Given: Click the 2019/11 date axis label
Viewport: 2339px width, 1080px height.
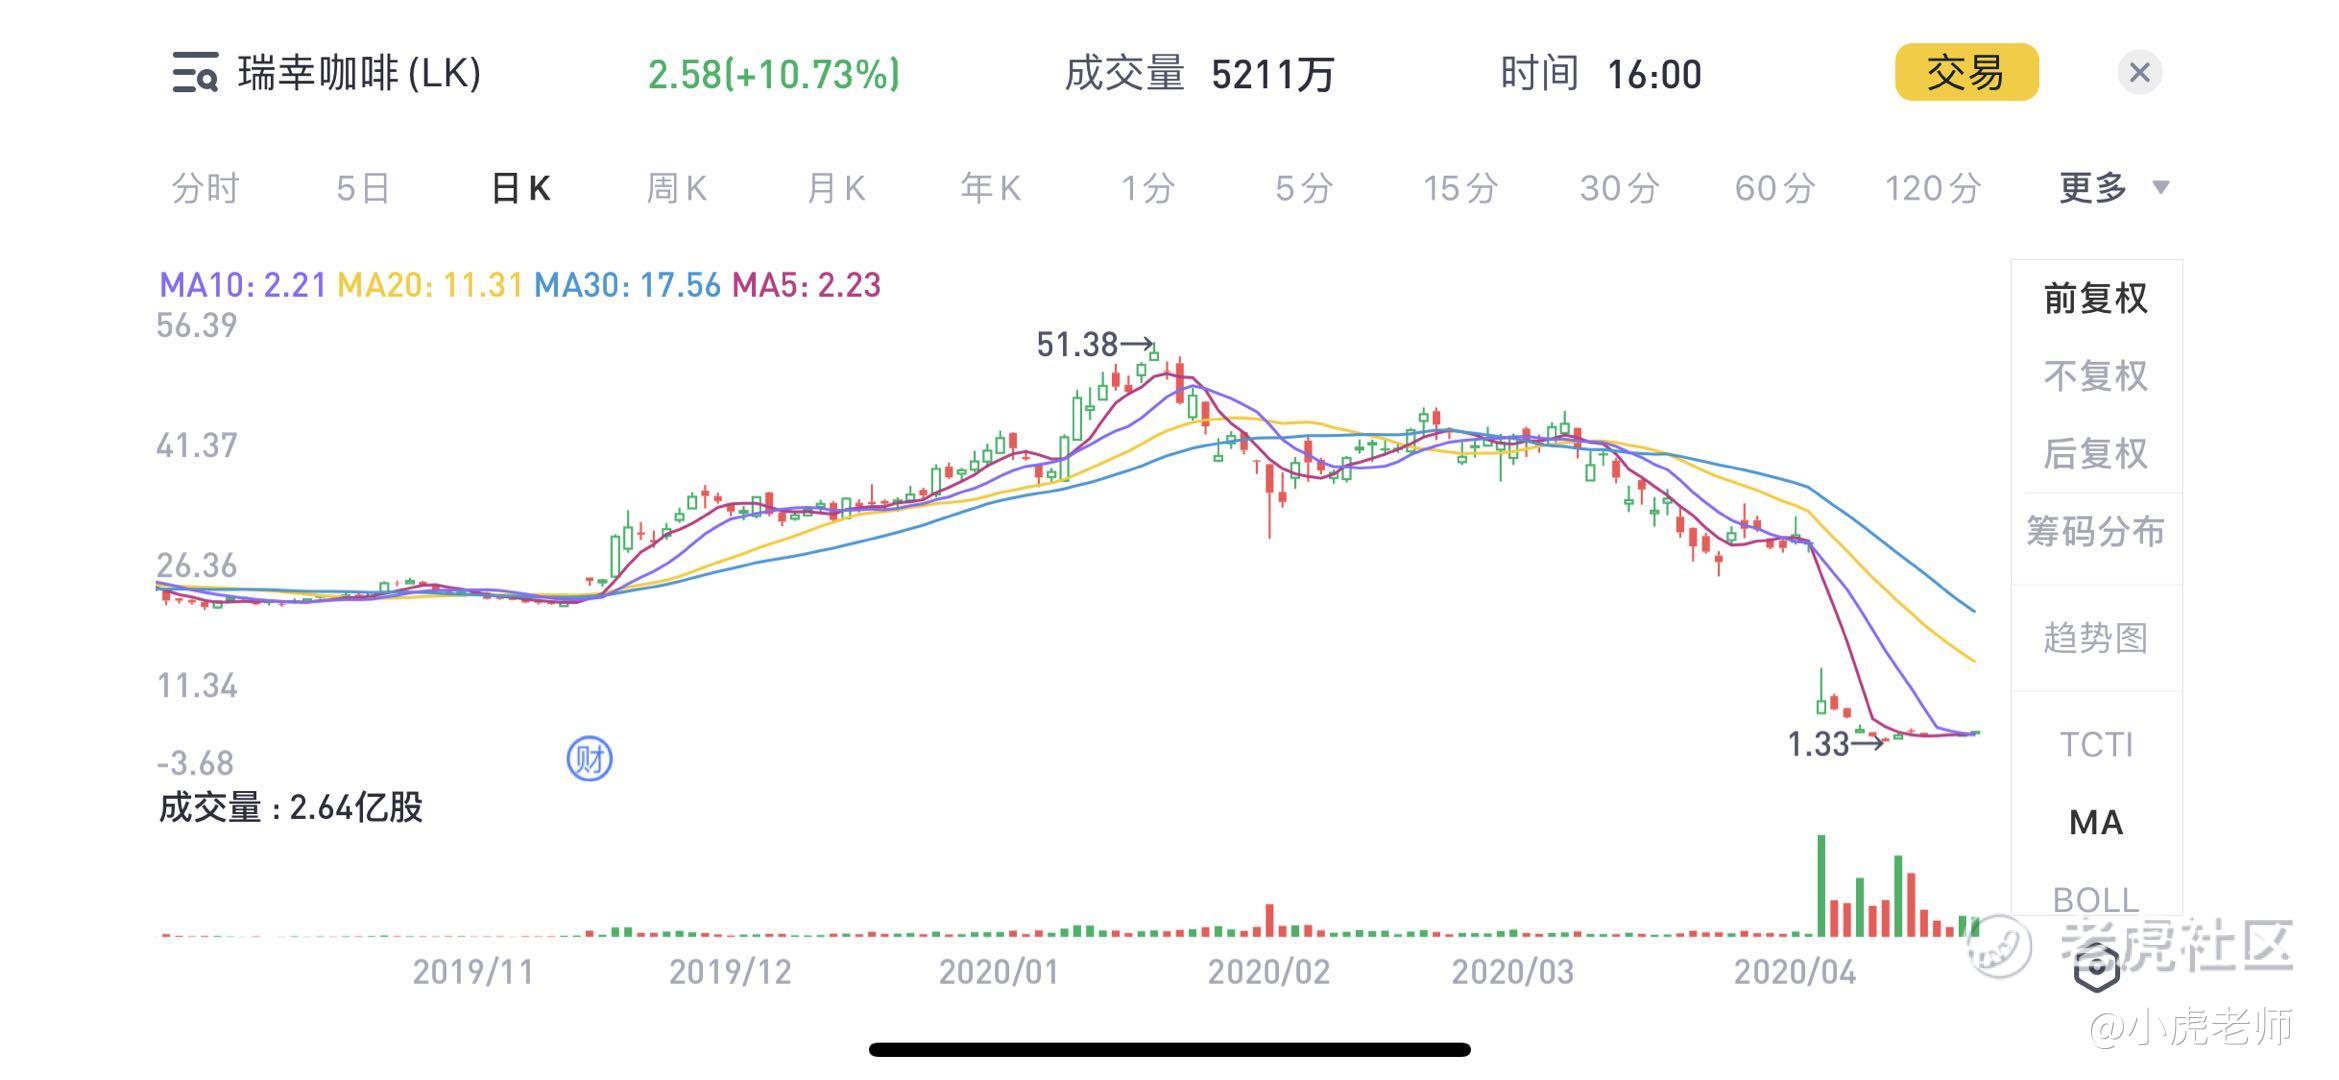Looking at the screenshot, I should pos(473,972).
